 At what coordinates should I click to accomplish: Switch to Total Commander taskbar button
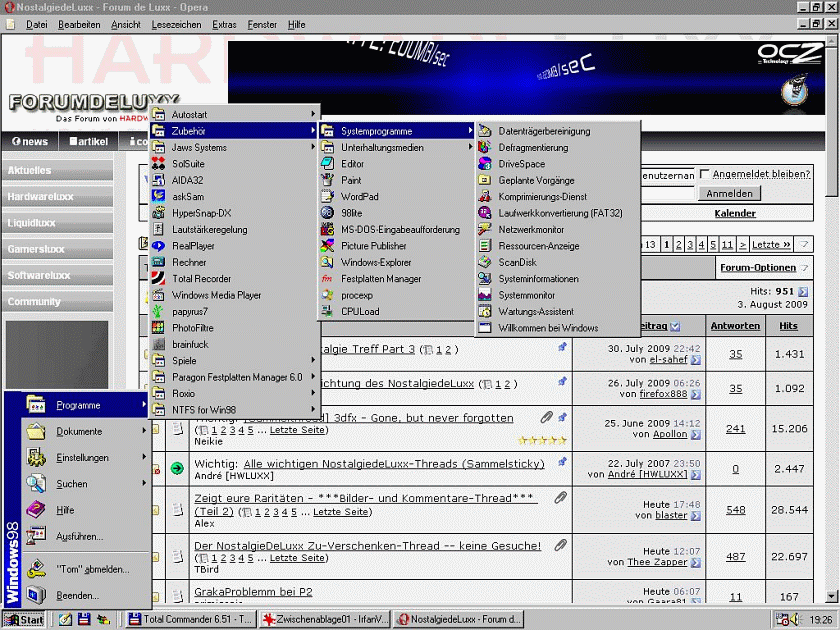[191, 620]
